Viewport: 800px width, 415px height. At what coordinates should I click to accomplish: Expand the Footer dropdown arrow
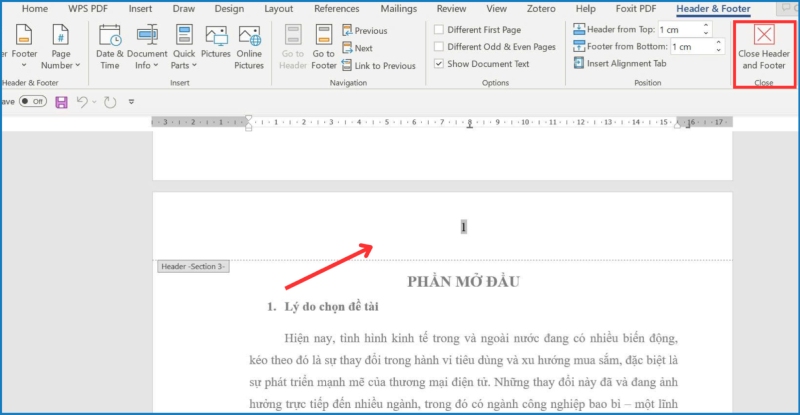(23, 65)
